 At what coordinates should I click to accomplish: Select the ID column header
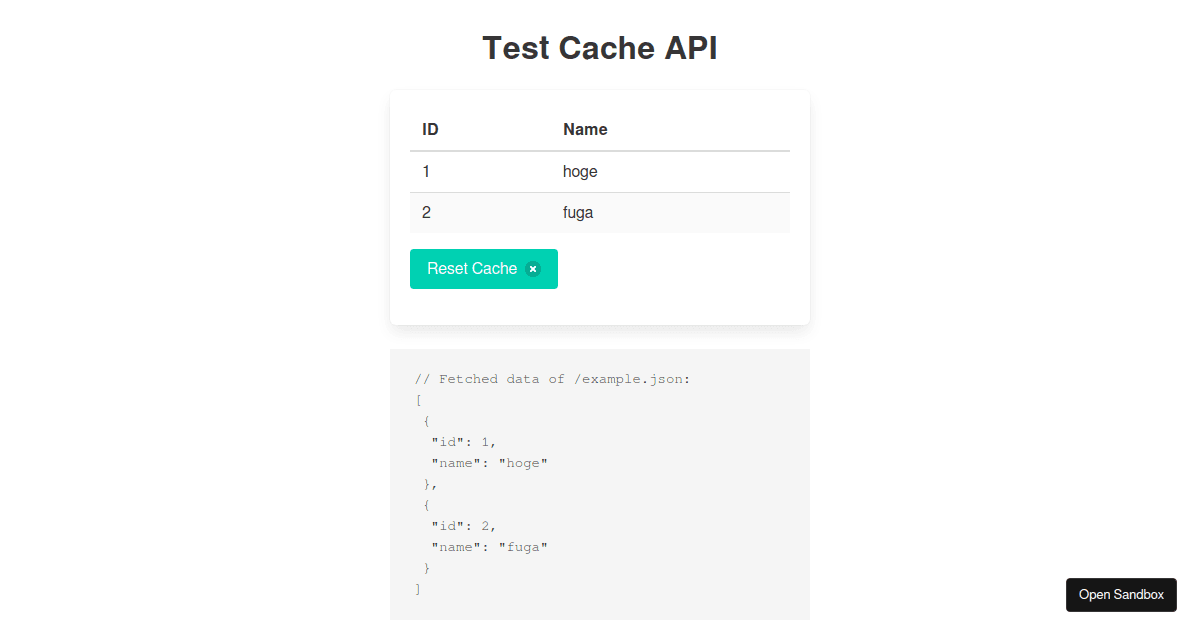(430, 129)
